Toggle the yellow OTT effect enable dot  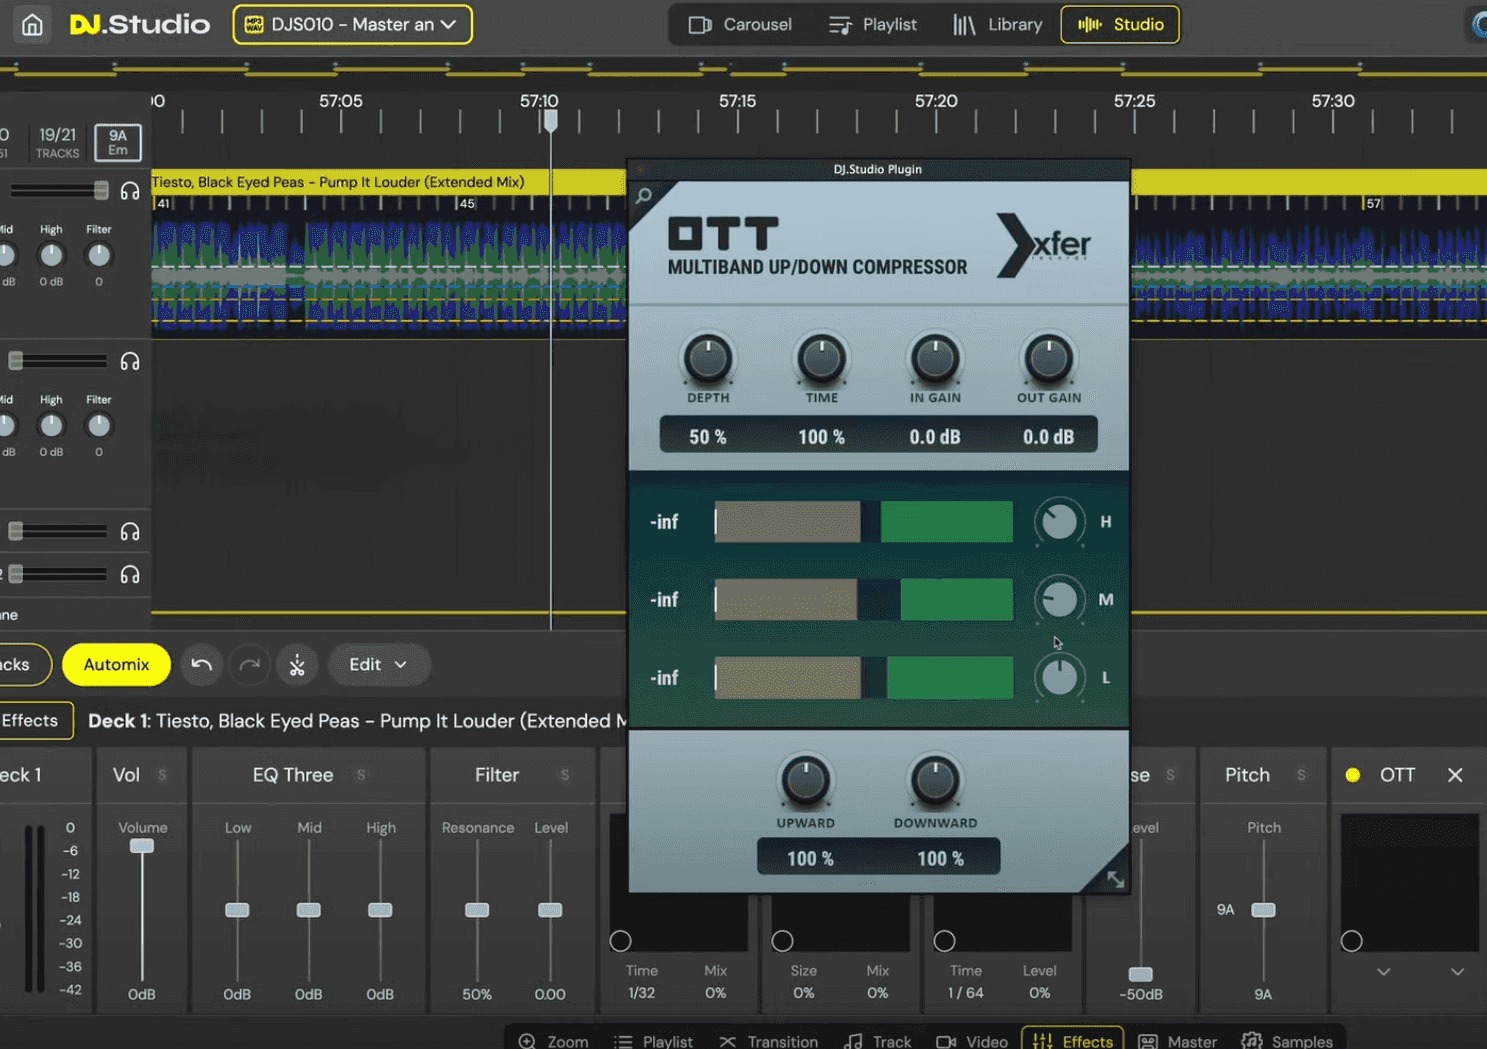pos(1353,774)
